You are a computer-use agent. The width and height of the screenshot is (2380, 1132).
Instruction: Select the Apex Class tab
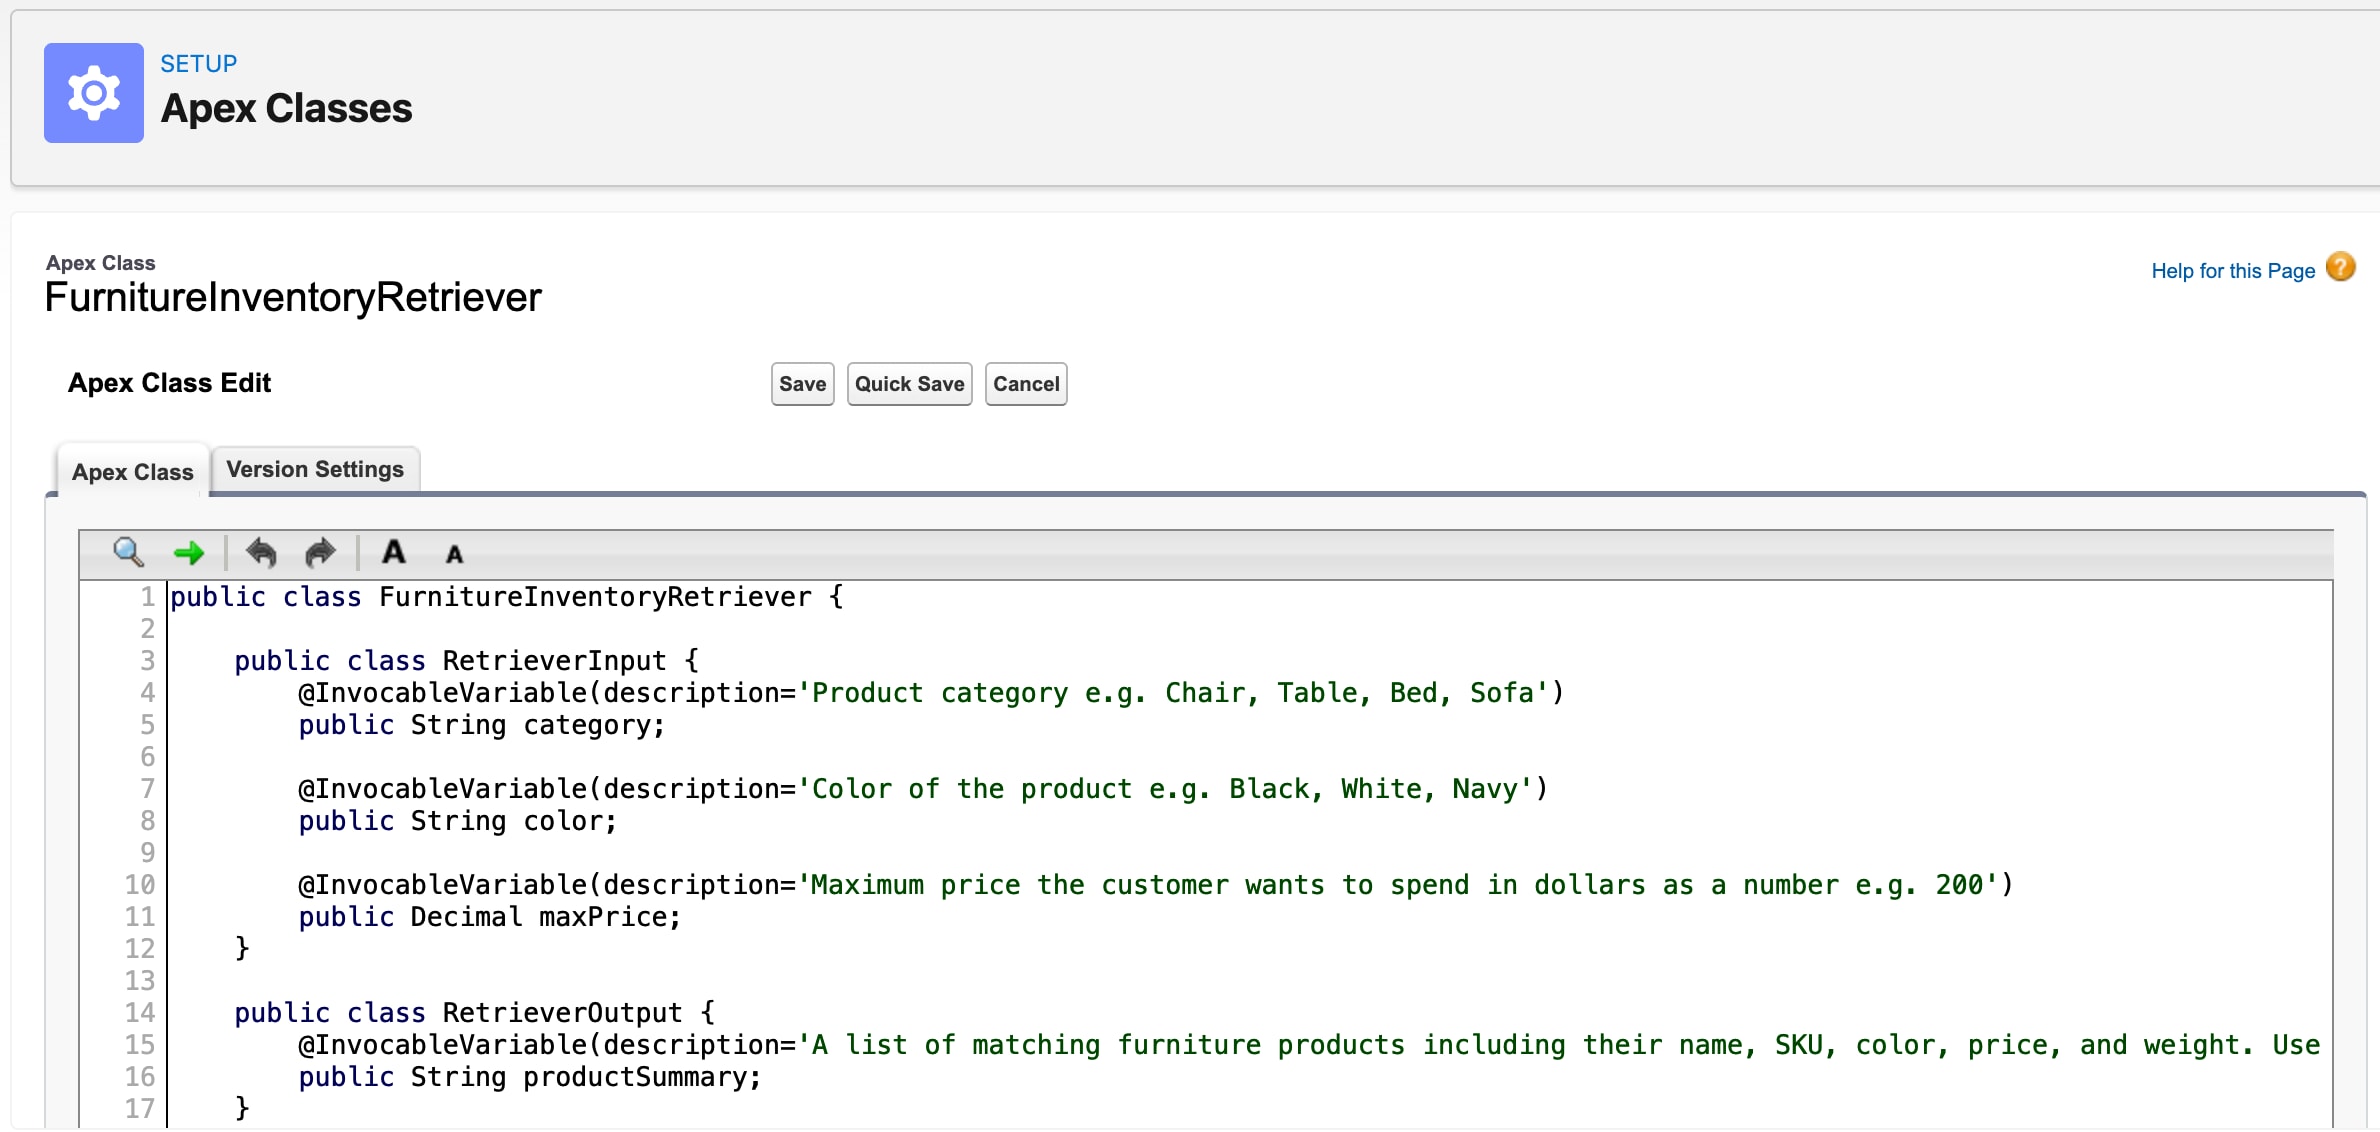(x=133, y=472)
